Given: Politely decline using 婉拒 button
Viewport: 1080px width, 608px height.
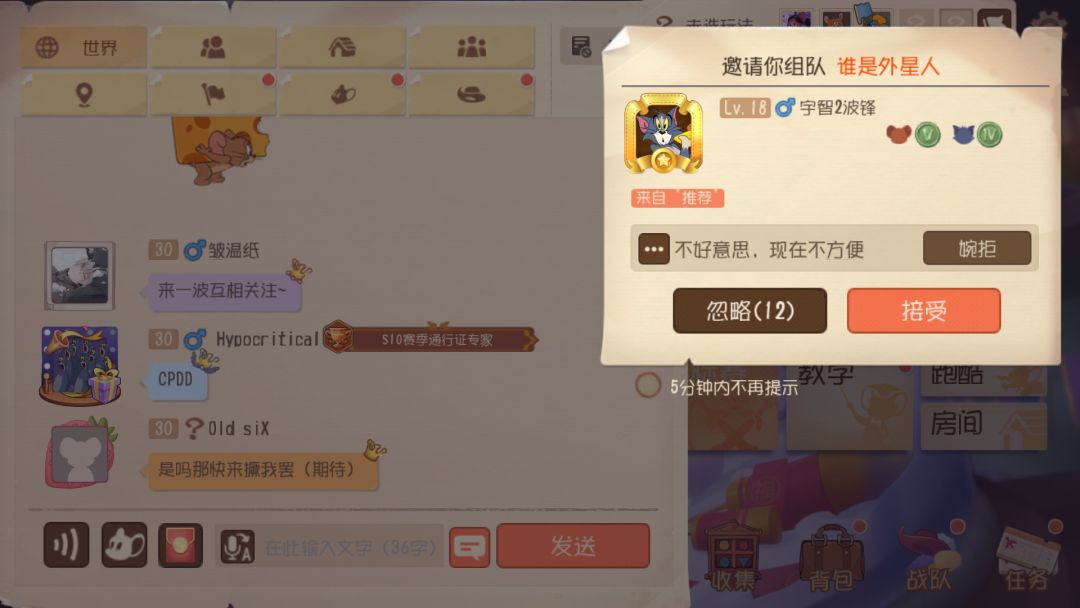Looking at the screenshot, I should pyautogui.click(x=977, y=248).
